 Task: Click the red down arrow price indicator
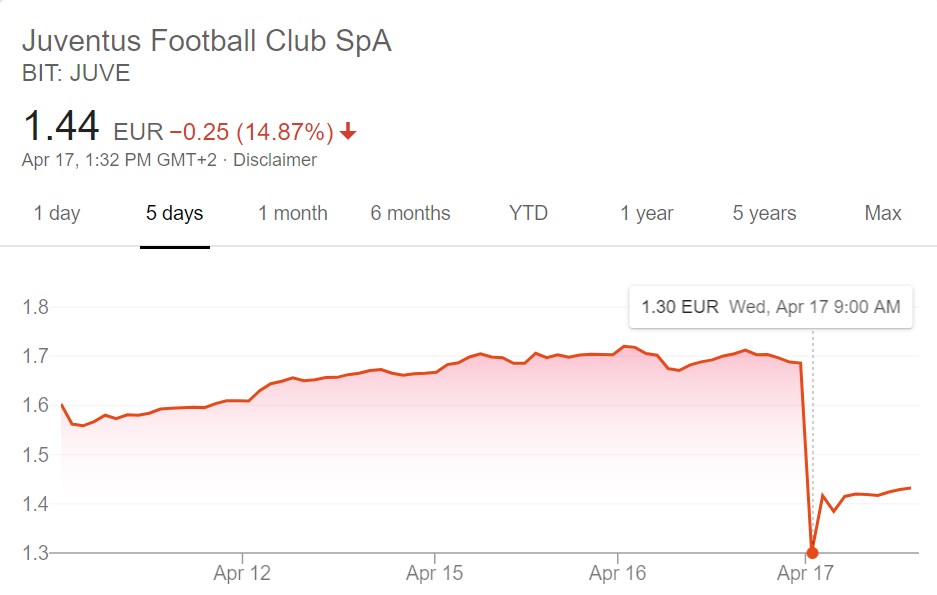tap(348, 132)
